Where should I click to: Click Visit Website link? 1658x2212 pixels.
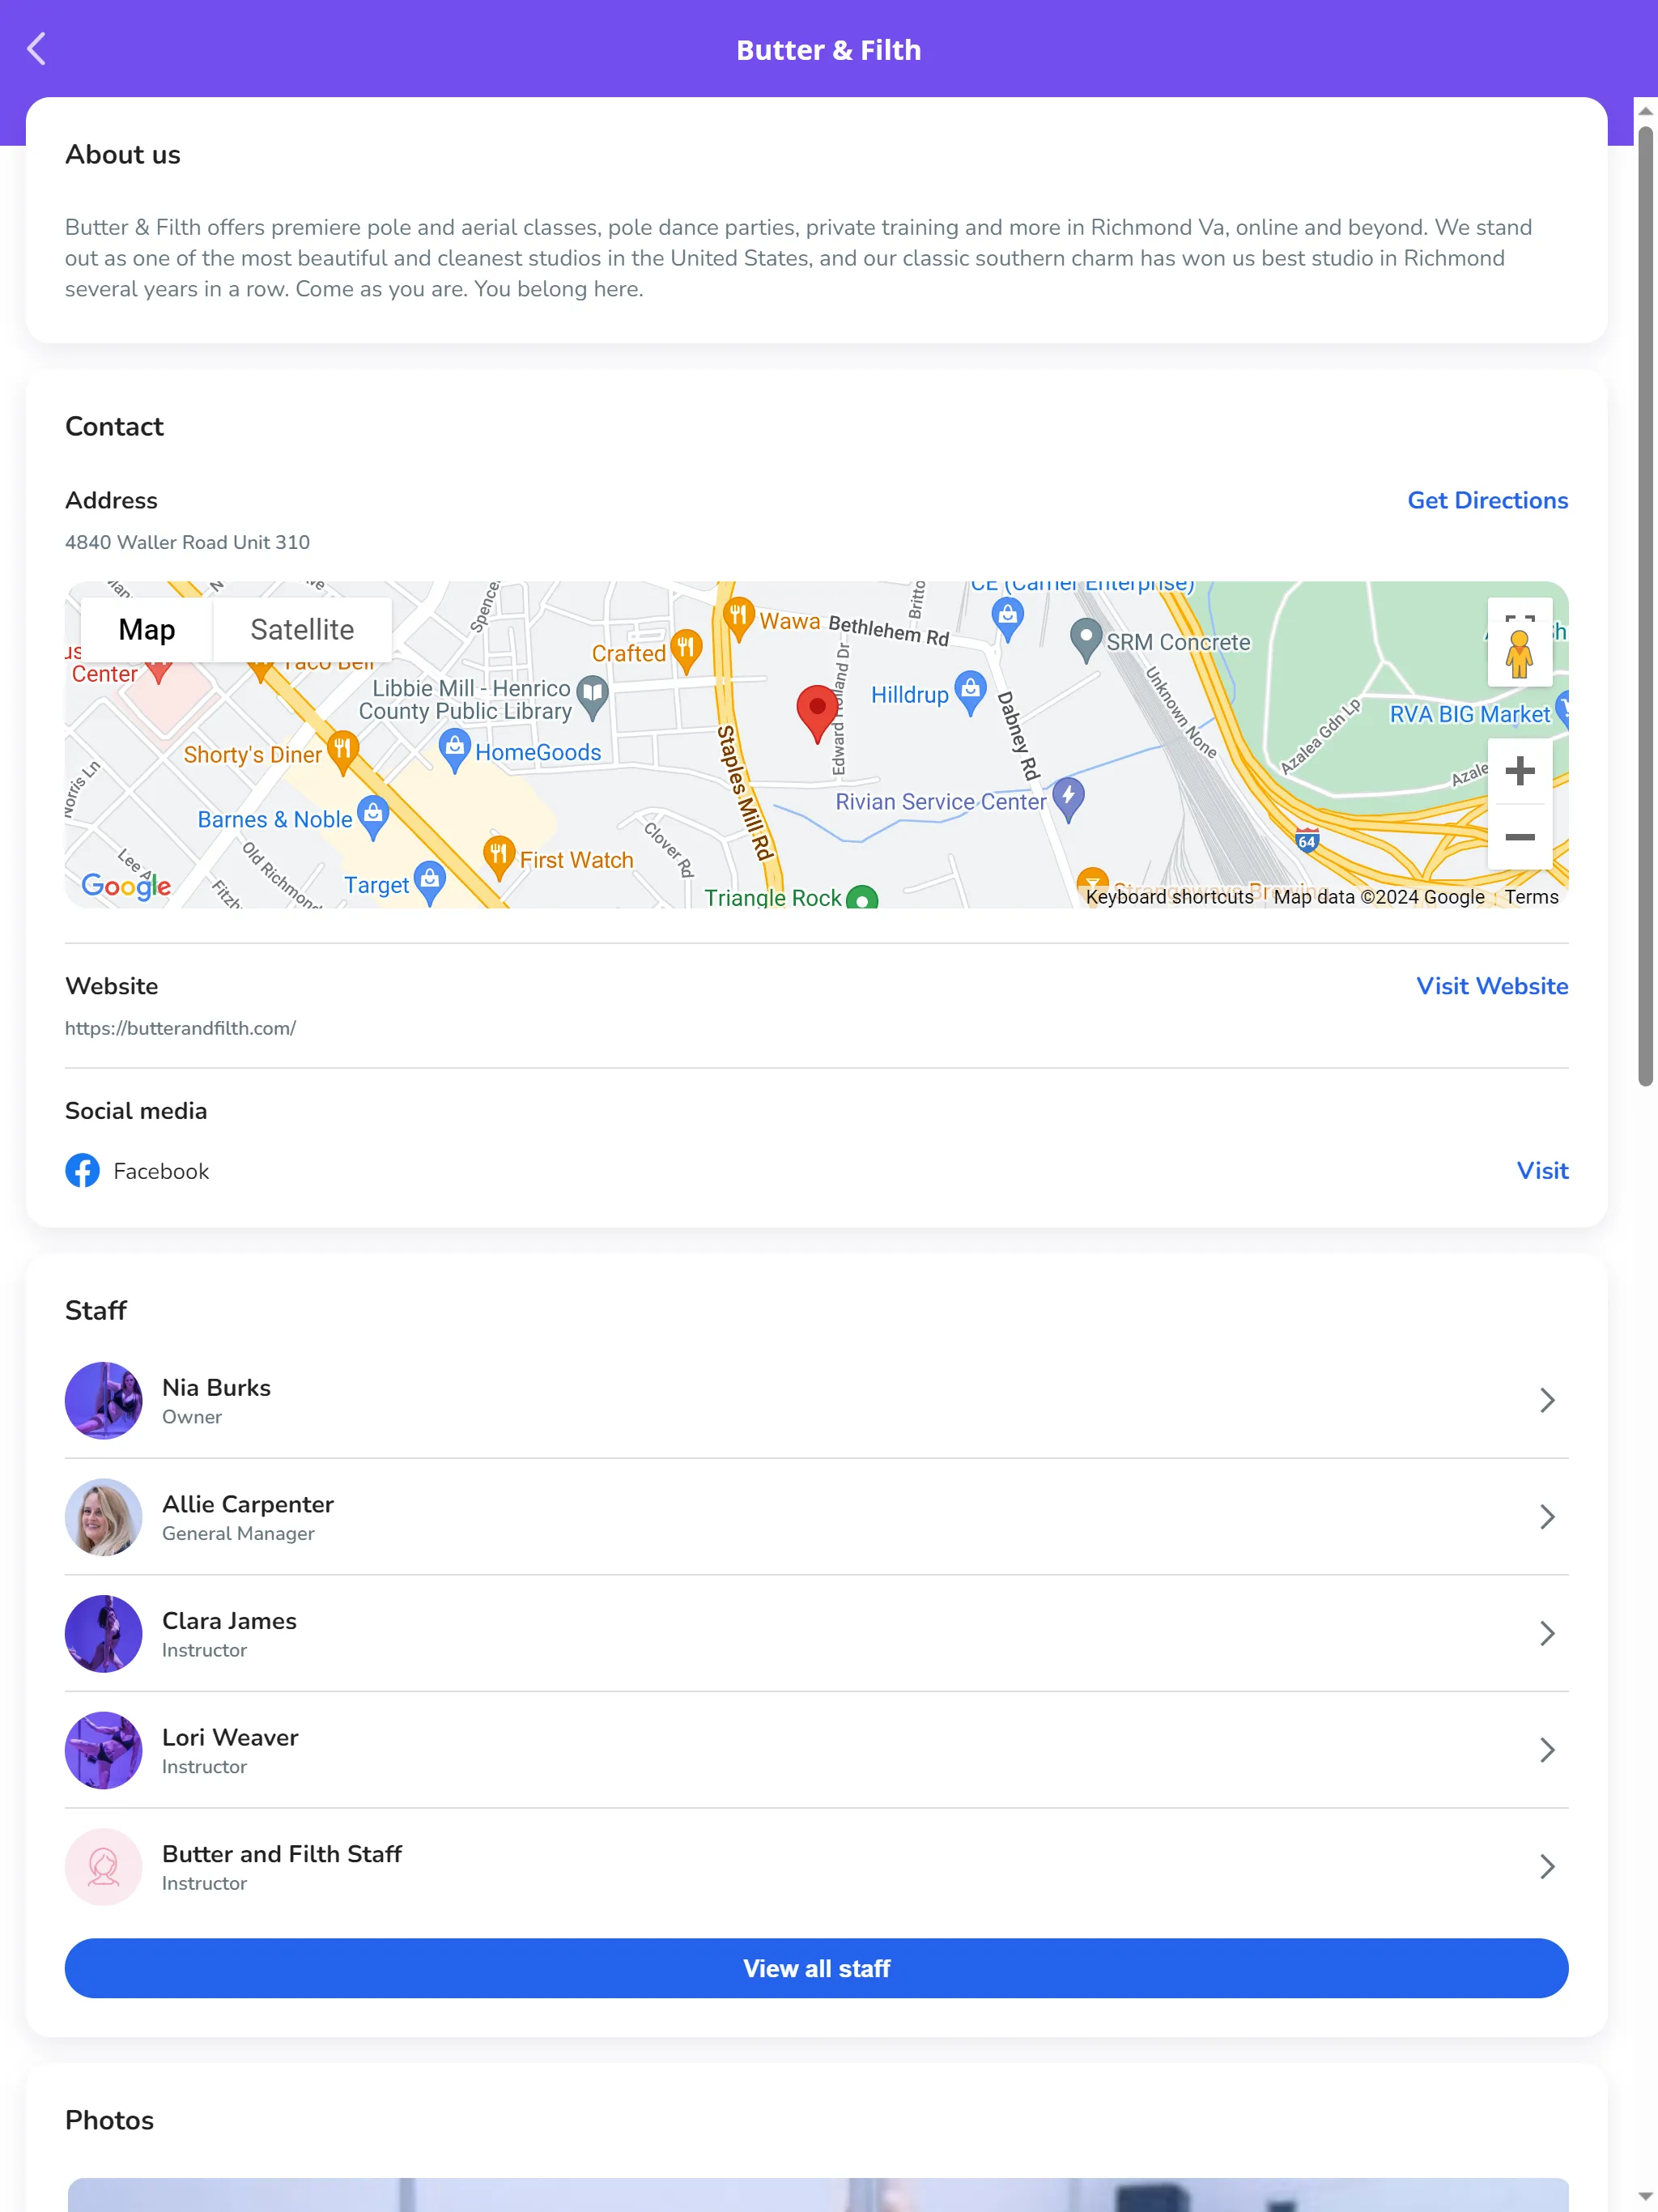(1492, 986)
